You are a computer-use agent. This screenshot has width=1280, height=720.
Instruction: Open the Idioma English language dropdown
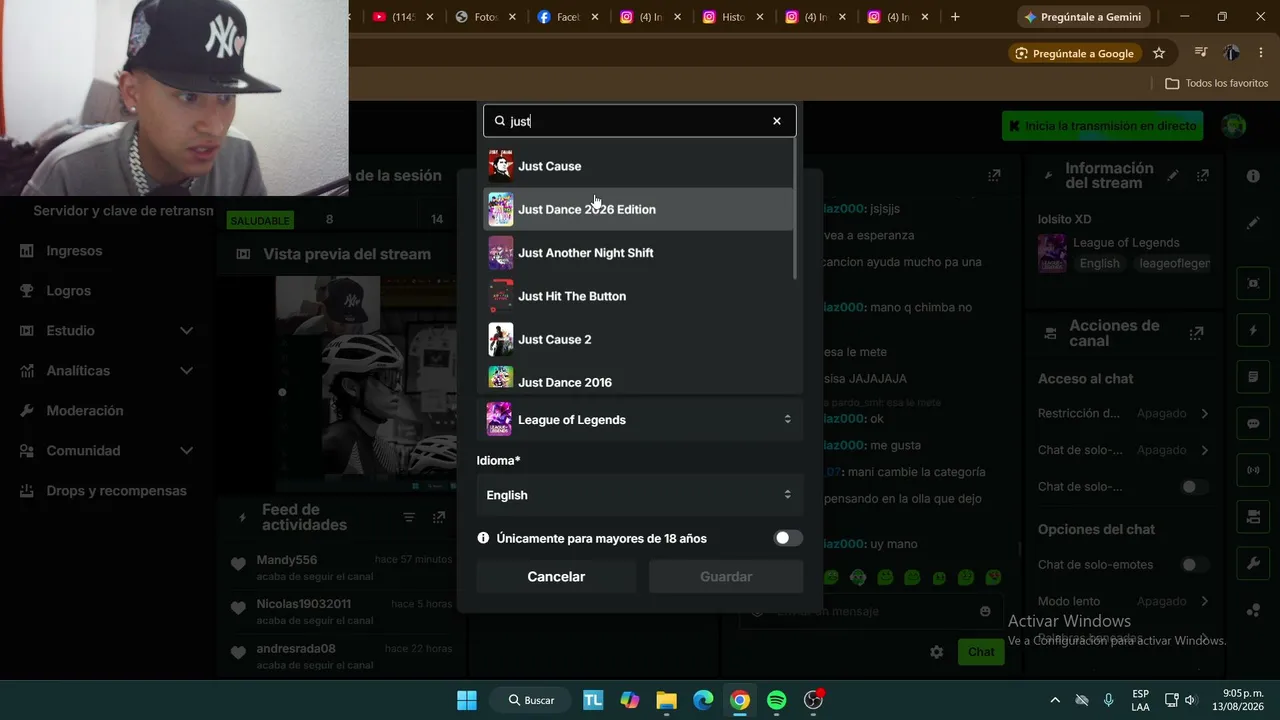(640, 495)
